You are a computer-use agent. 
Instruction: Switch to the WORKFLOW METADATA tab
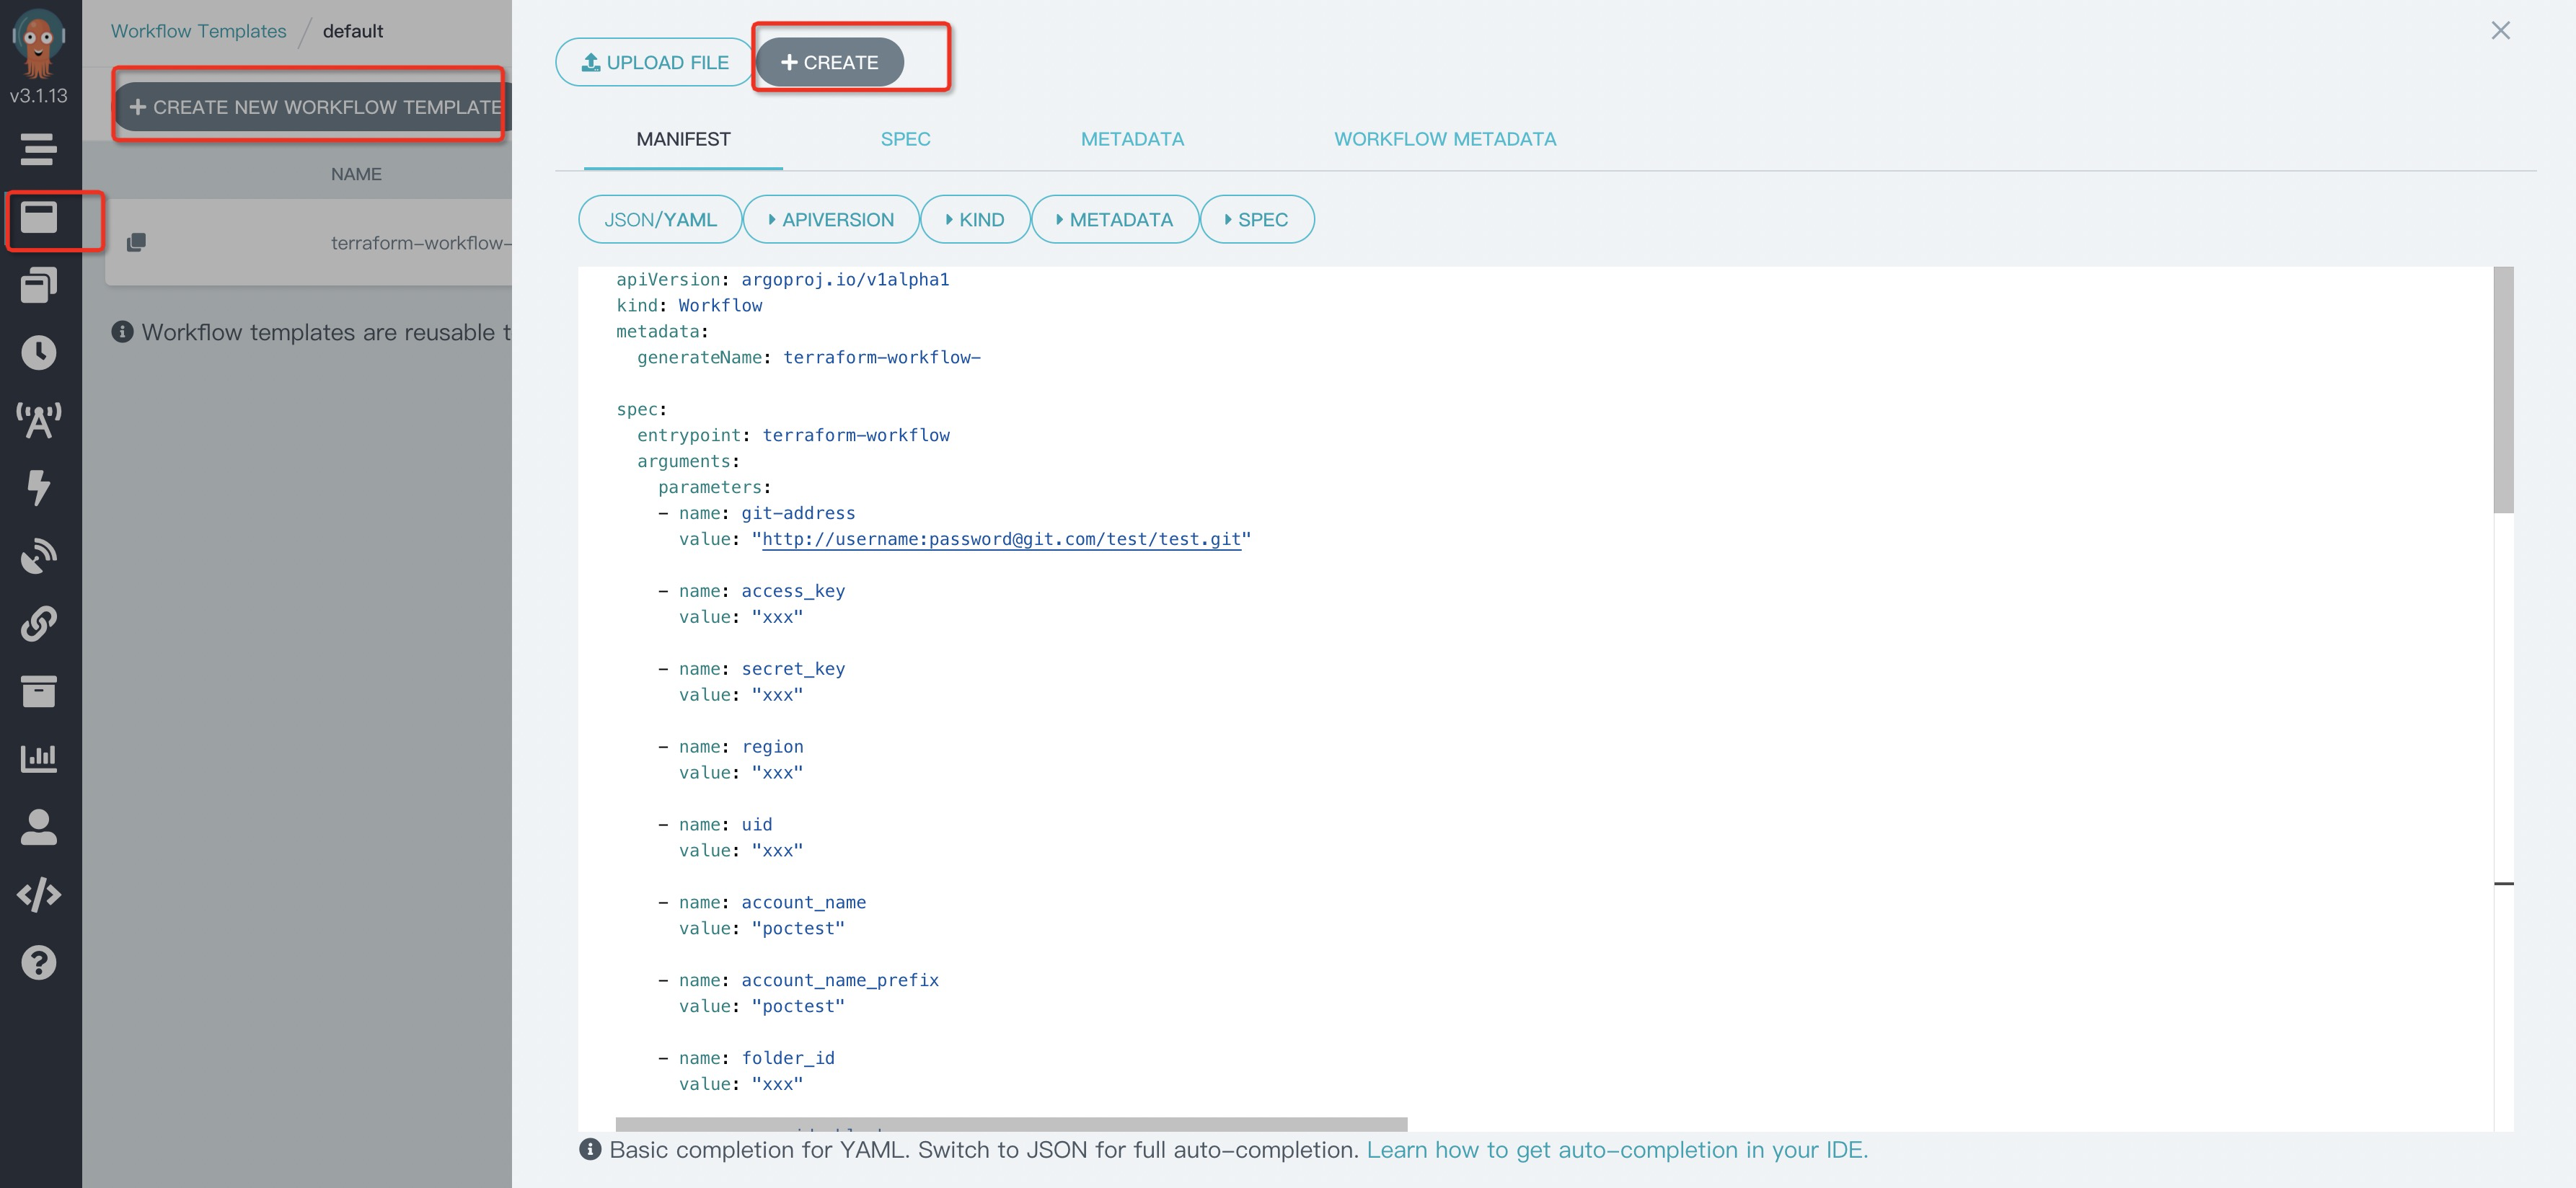point(1444,139)
